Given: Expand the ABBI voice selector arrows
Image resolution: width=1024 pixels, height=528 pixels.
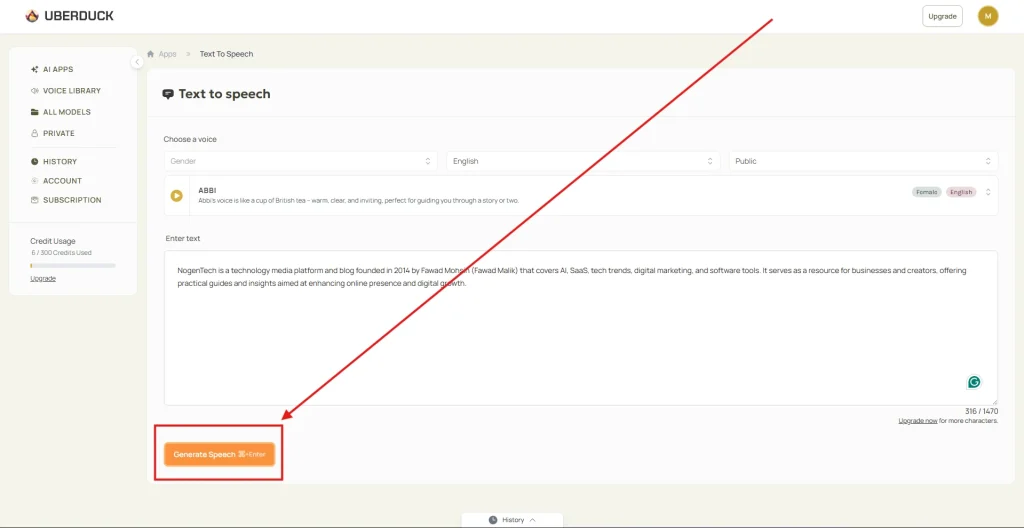Looking at the screenshot, I should point(988,192).
